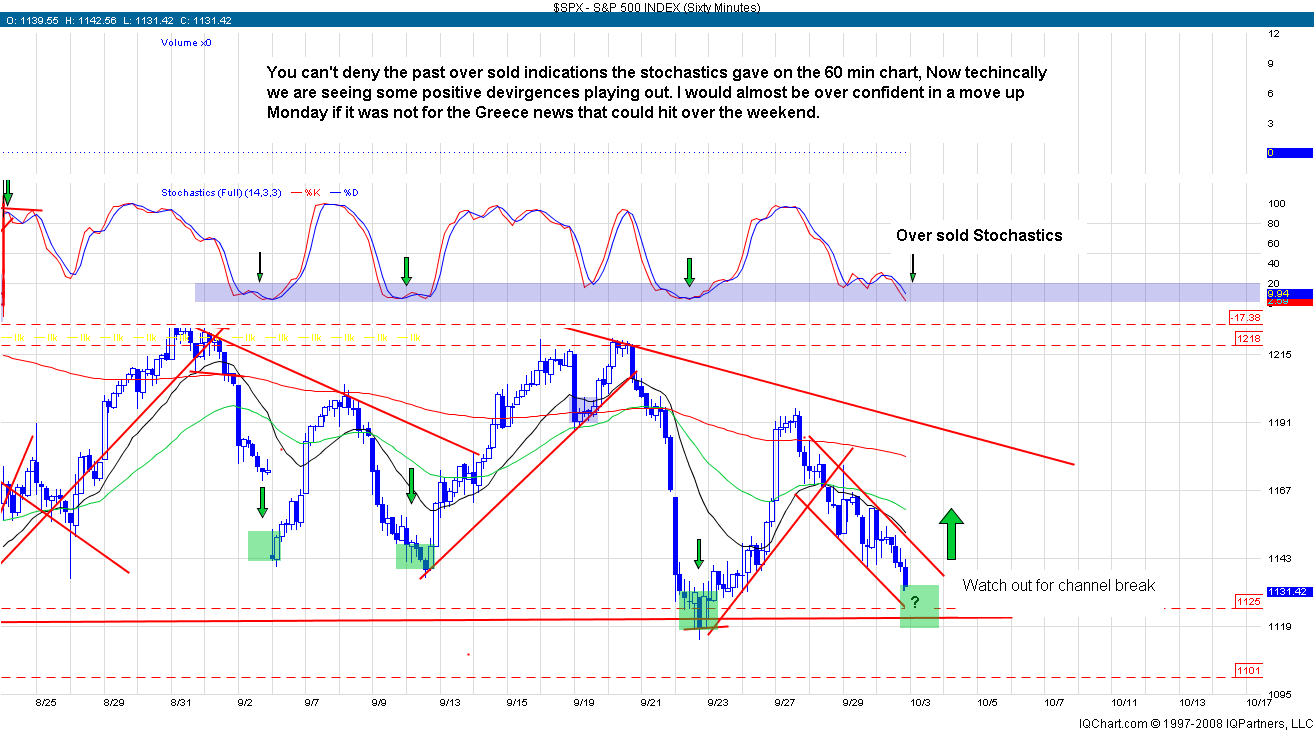The width and height of the screenshot is (1314, 730).
Task: Select the %D legend entry
Action: pos(350,192)
